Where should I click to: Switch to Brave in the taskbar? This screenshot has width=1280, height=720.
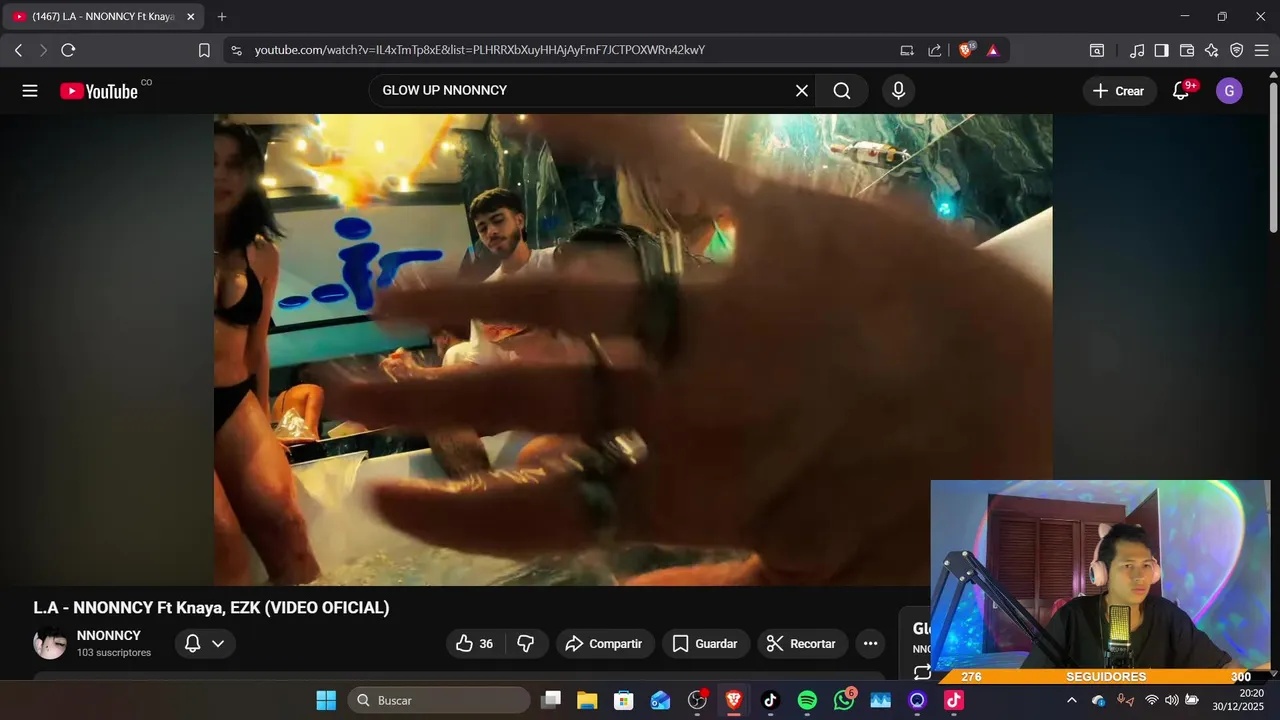[x=734, y=700]
